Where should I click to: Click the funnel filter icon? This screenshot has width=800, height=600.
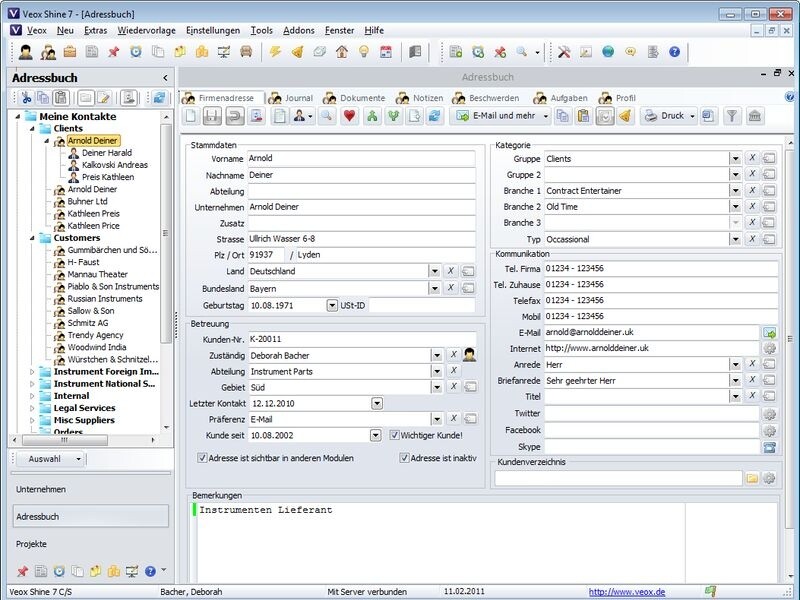tap(732, 116)
